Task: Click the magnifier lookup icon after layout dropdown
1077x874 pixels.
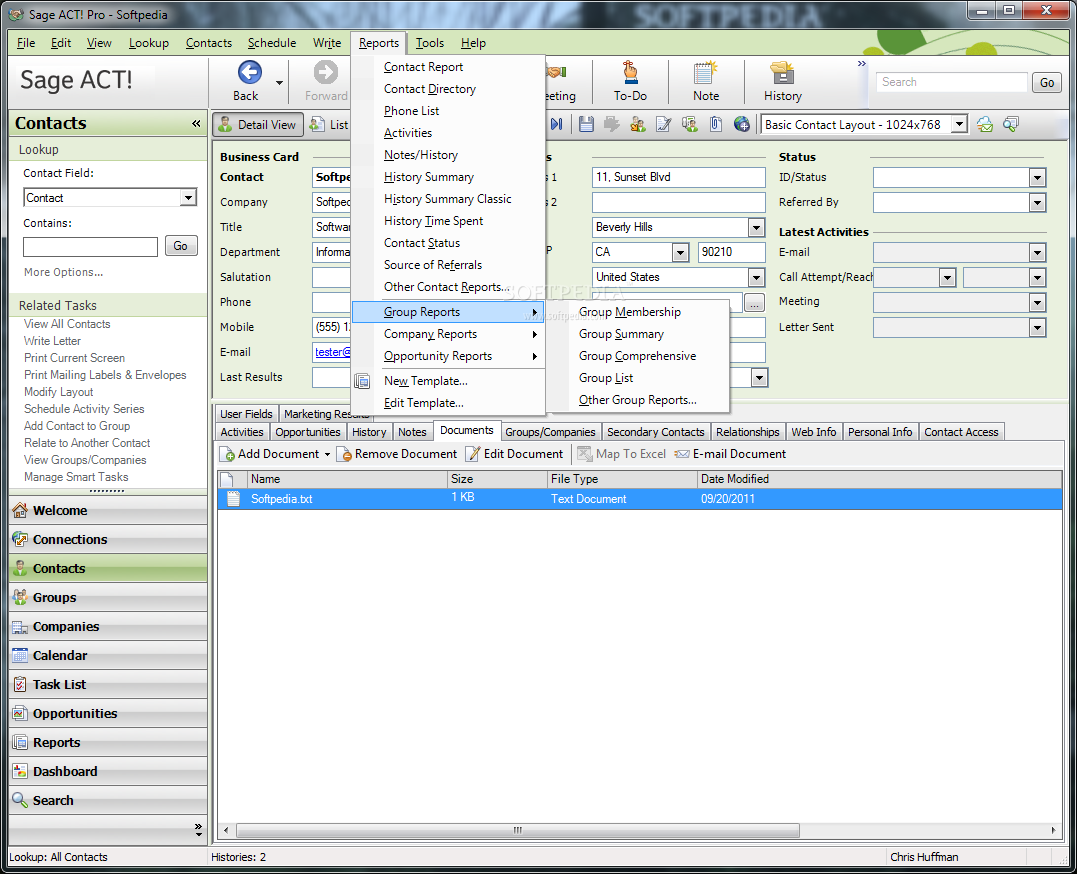Action: point(1010,124)
